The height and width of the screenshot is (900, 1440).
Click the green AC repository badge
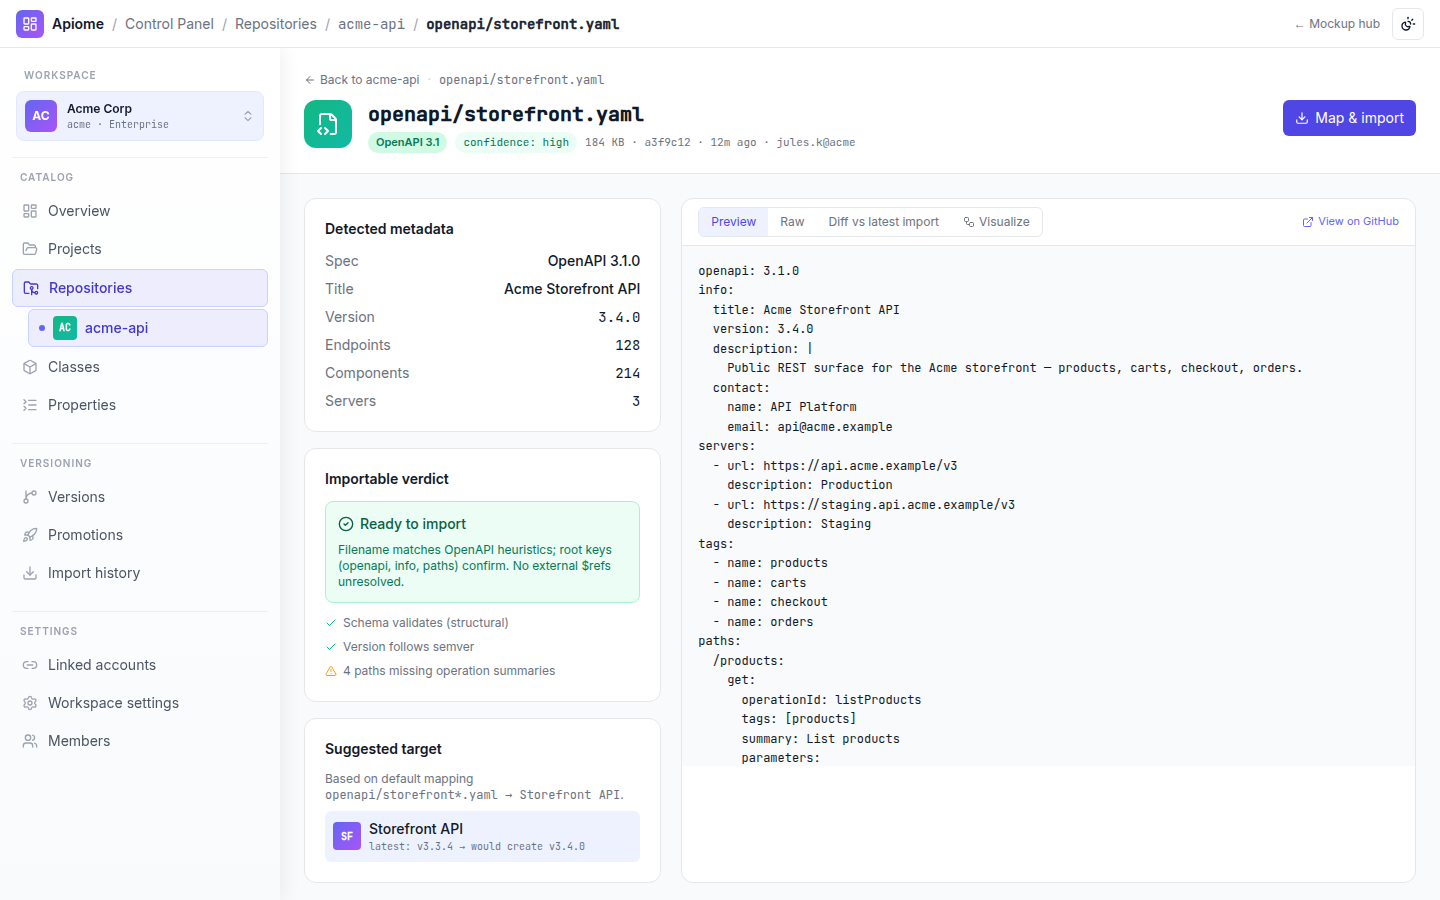[x=65, y=328]
